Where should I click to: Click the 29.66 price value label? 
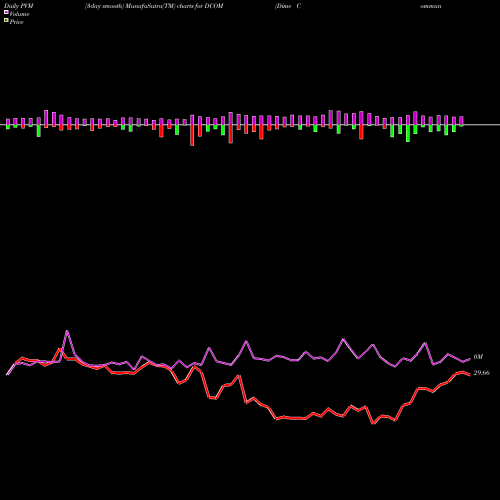[x=482, y=373]
